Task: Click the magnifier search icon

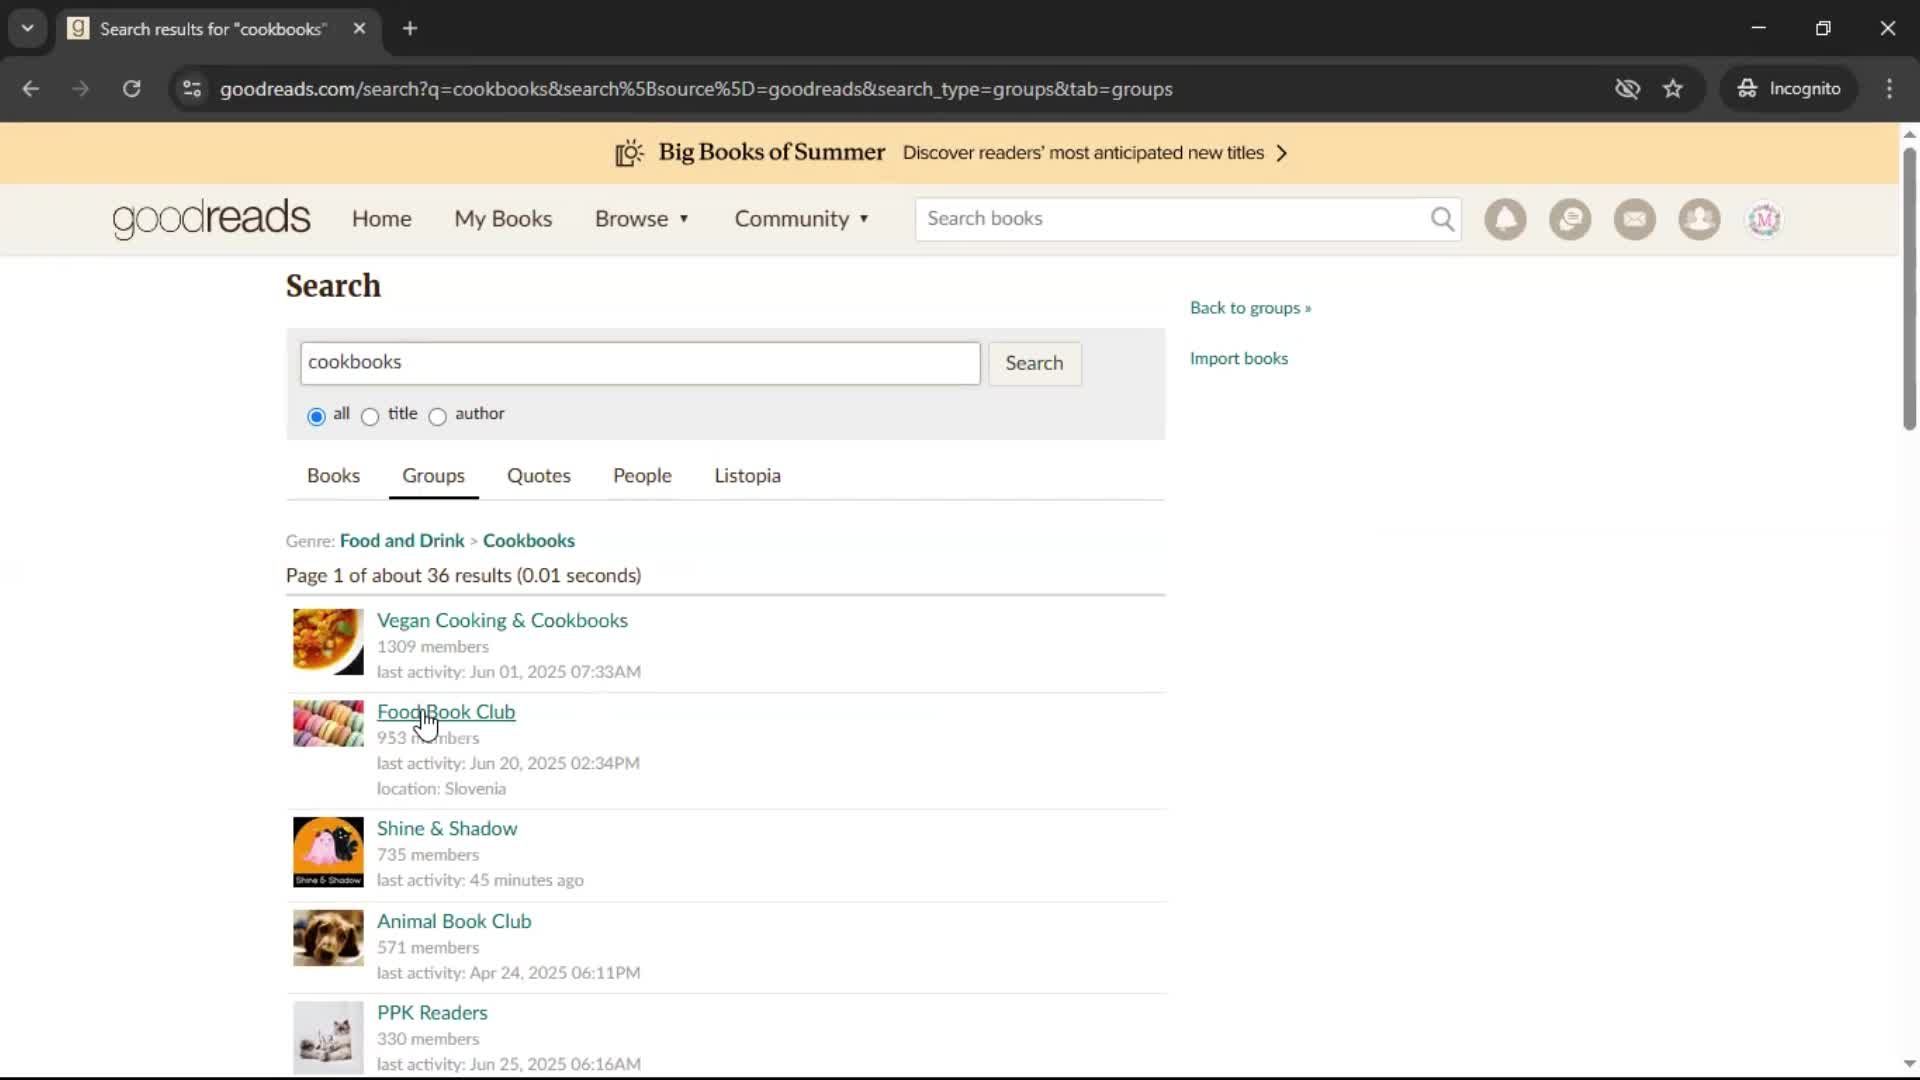Action: (x=1442, y=219)
